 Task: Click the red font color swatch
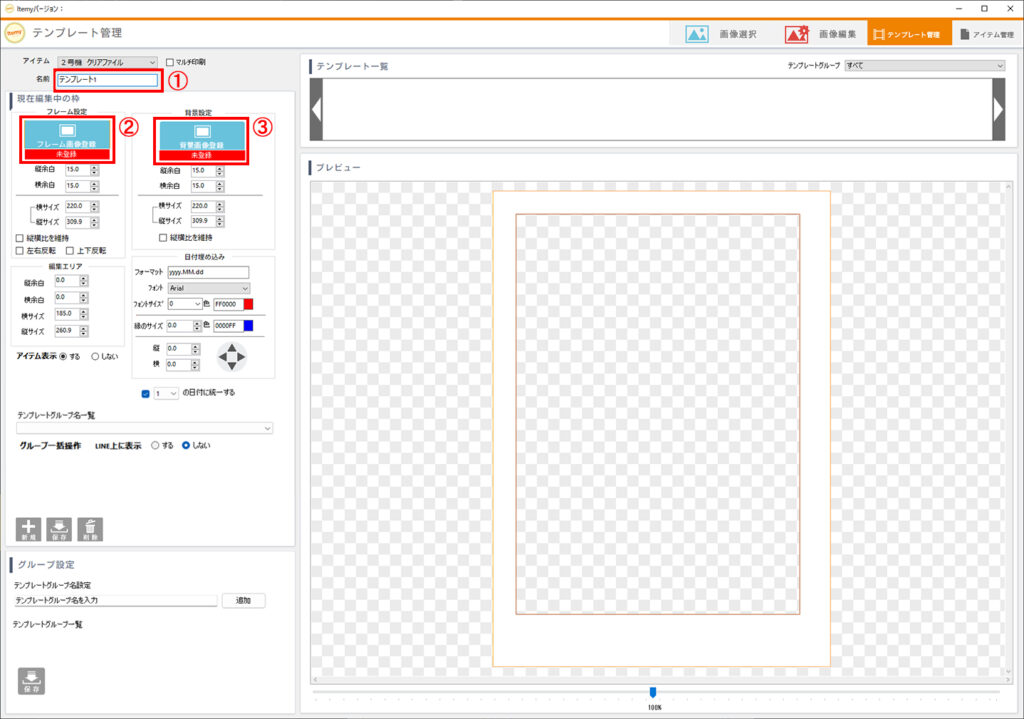coord(249,304)
